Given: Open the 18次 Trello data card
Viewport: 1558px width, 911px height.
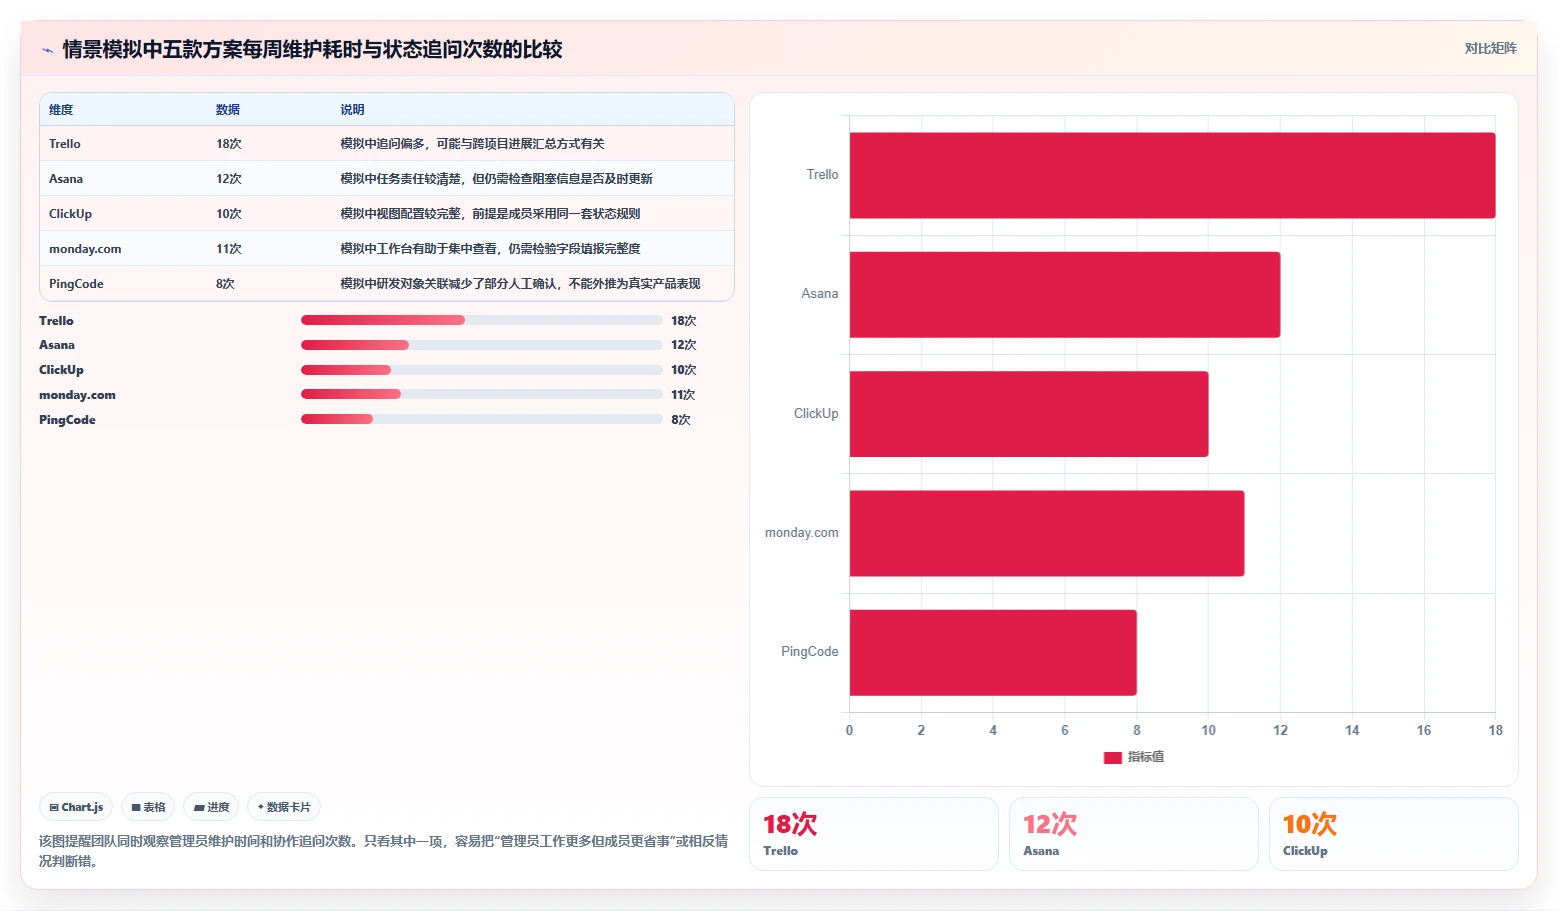Looking at the screenshot, I should click(874, 834).
